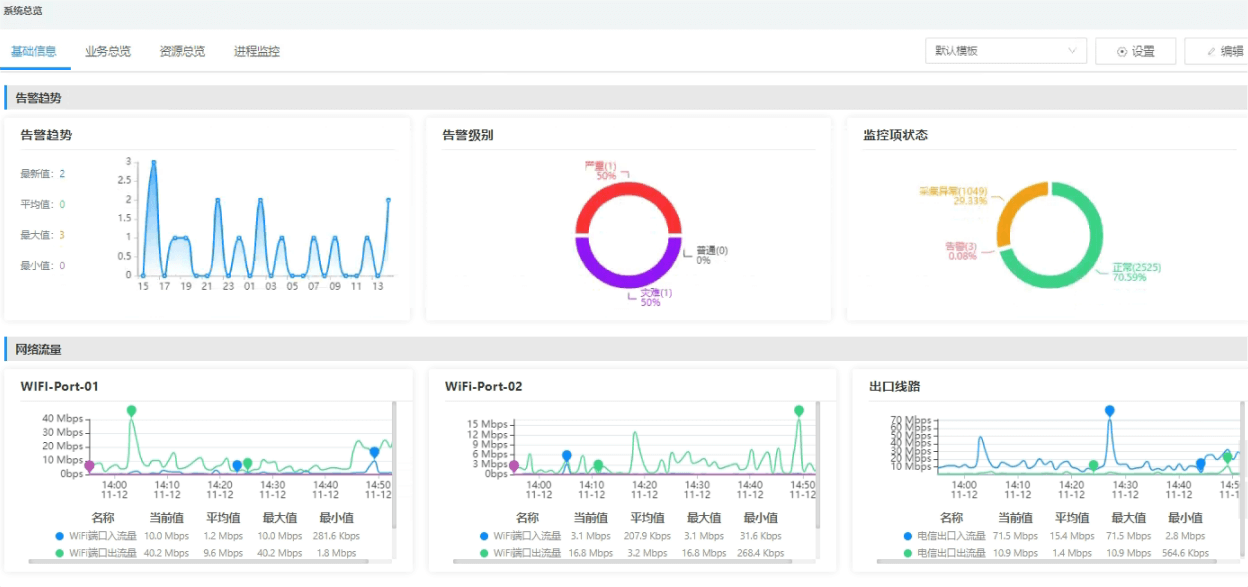Click the 严重(1) legend label on 告警级别 chart
1248x587 pixels.
[x=598, y=165]
